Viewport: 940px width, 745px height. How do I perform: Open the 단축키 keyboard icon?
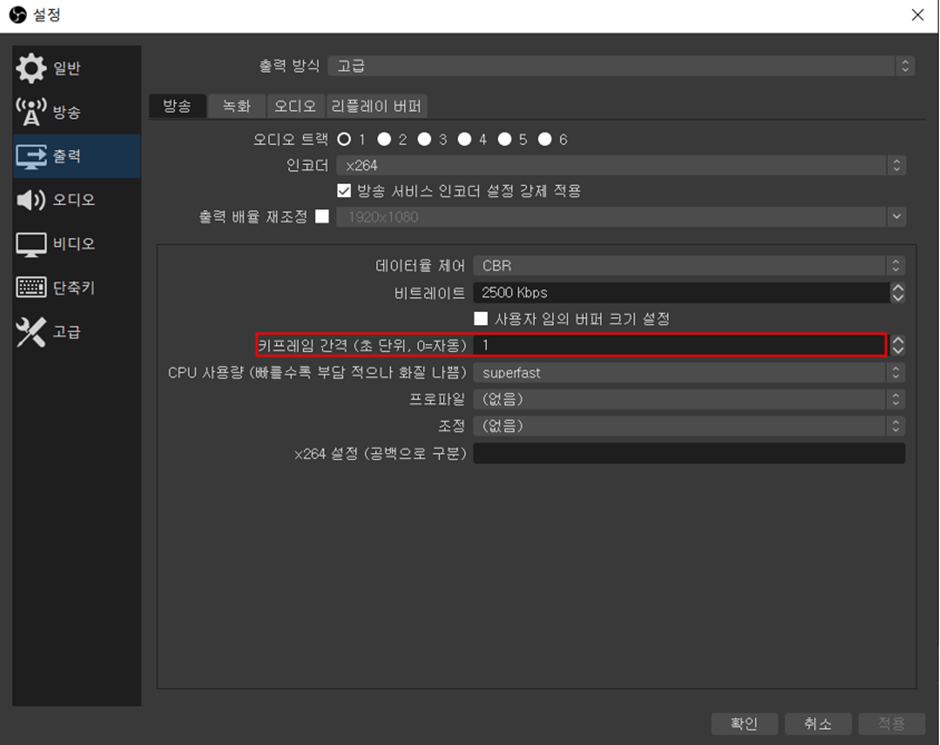[31, 288]
